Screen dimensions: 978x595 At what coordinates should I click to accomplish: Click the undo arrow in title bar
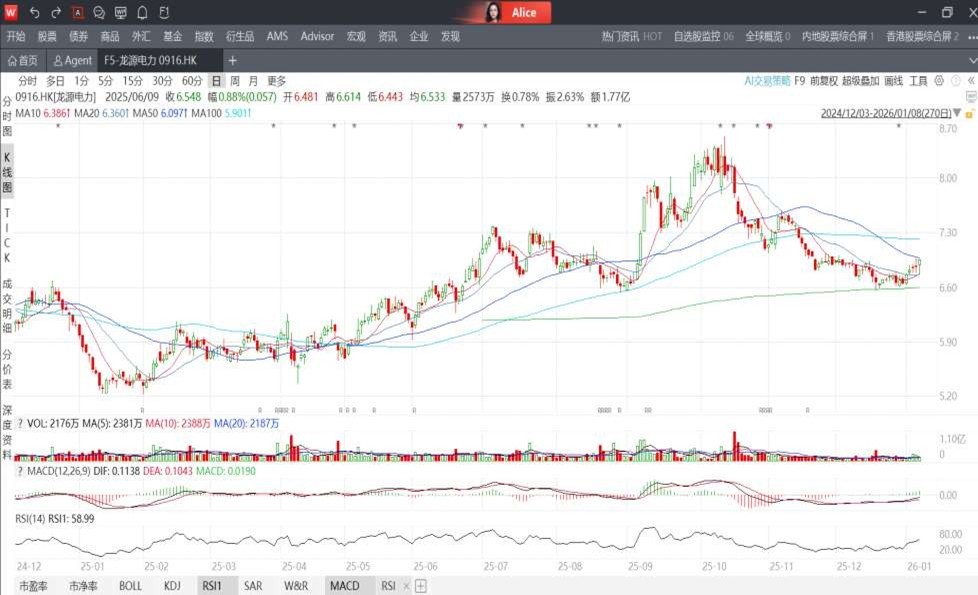pyautogui.click(x=34, y=13)
